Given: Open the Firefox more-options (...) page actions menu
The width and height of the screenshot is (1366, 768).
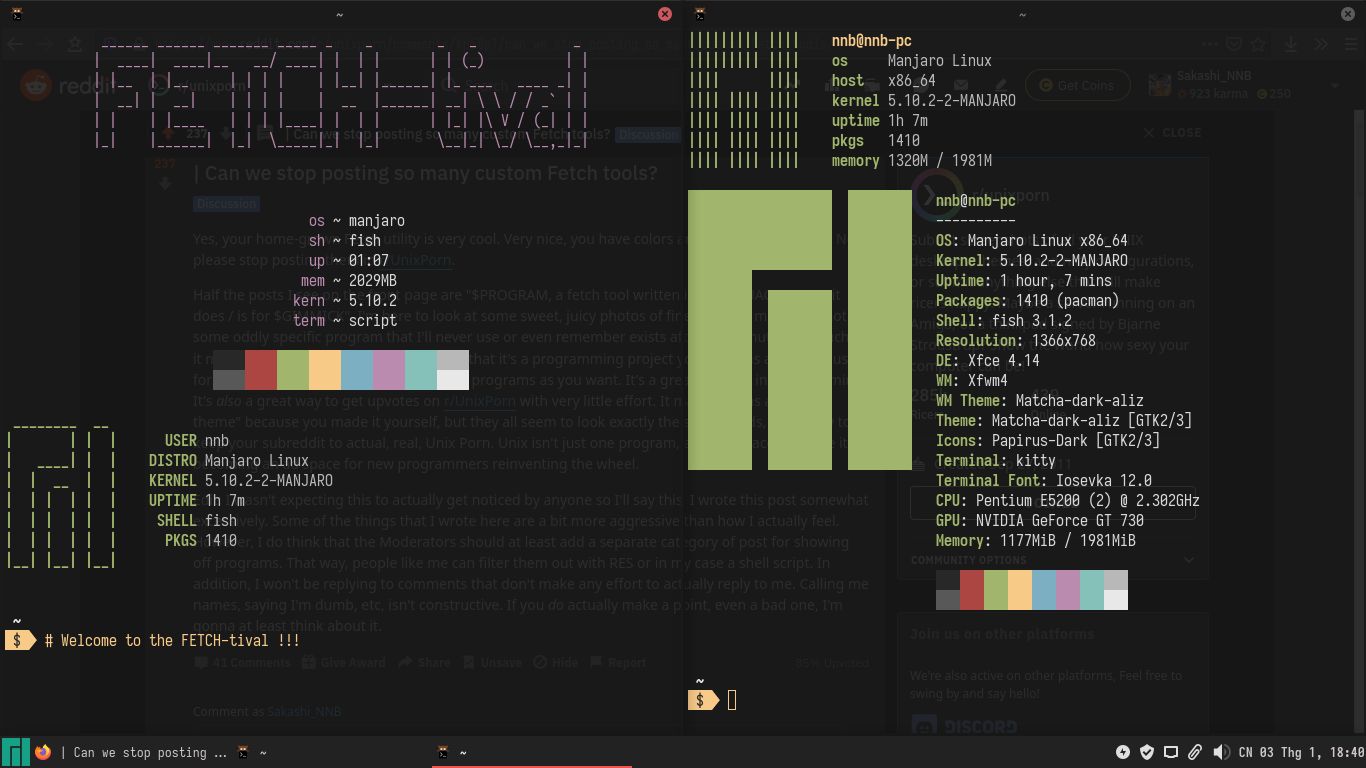Looking at the screenshot, I should [x=1210, y=43].
